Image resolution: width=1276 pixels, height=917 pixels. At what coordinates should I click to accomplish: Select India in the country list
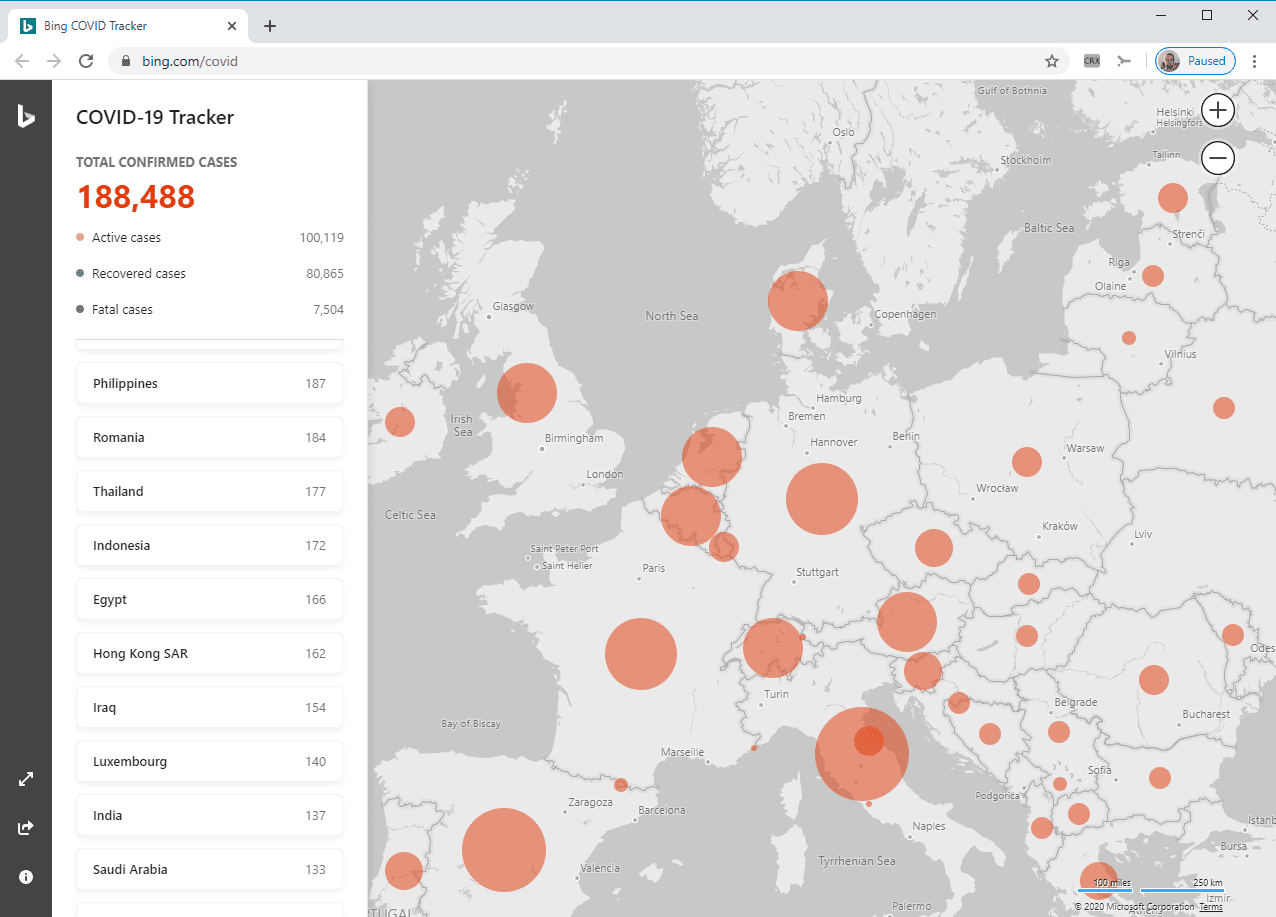(209, 816)
